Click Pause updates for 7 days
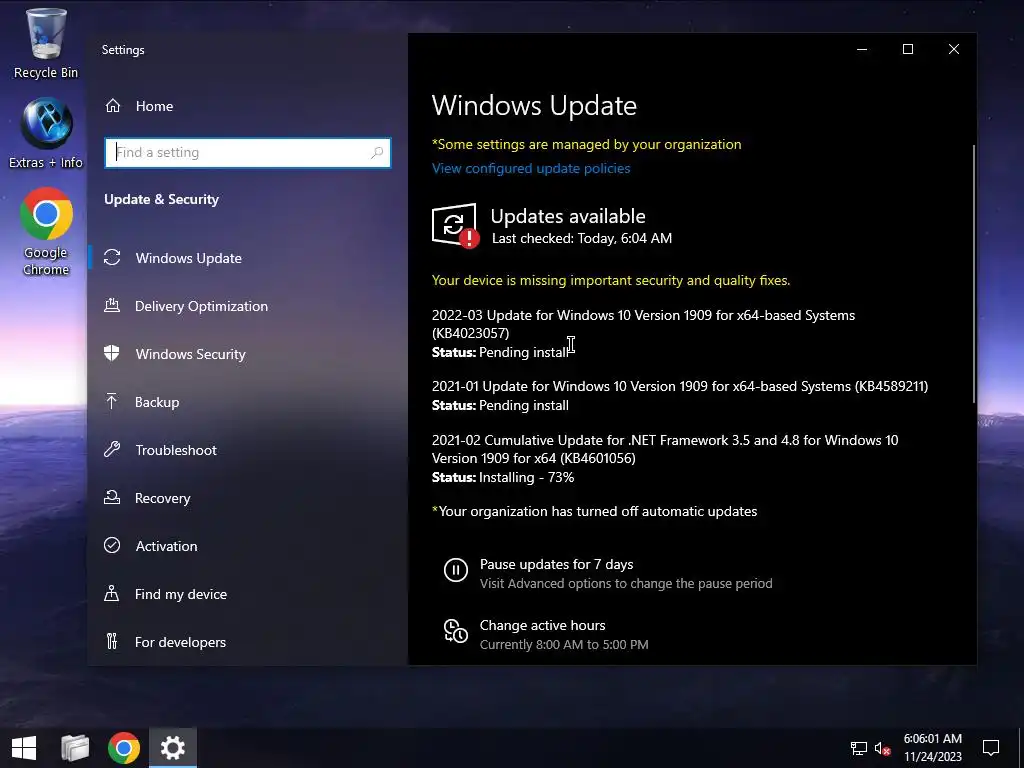 click(x=556, y=564)
